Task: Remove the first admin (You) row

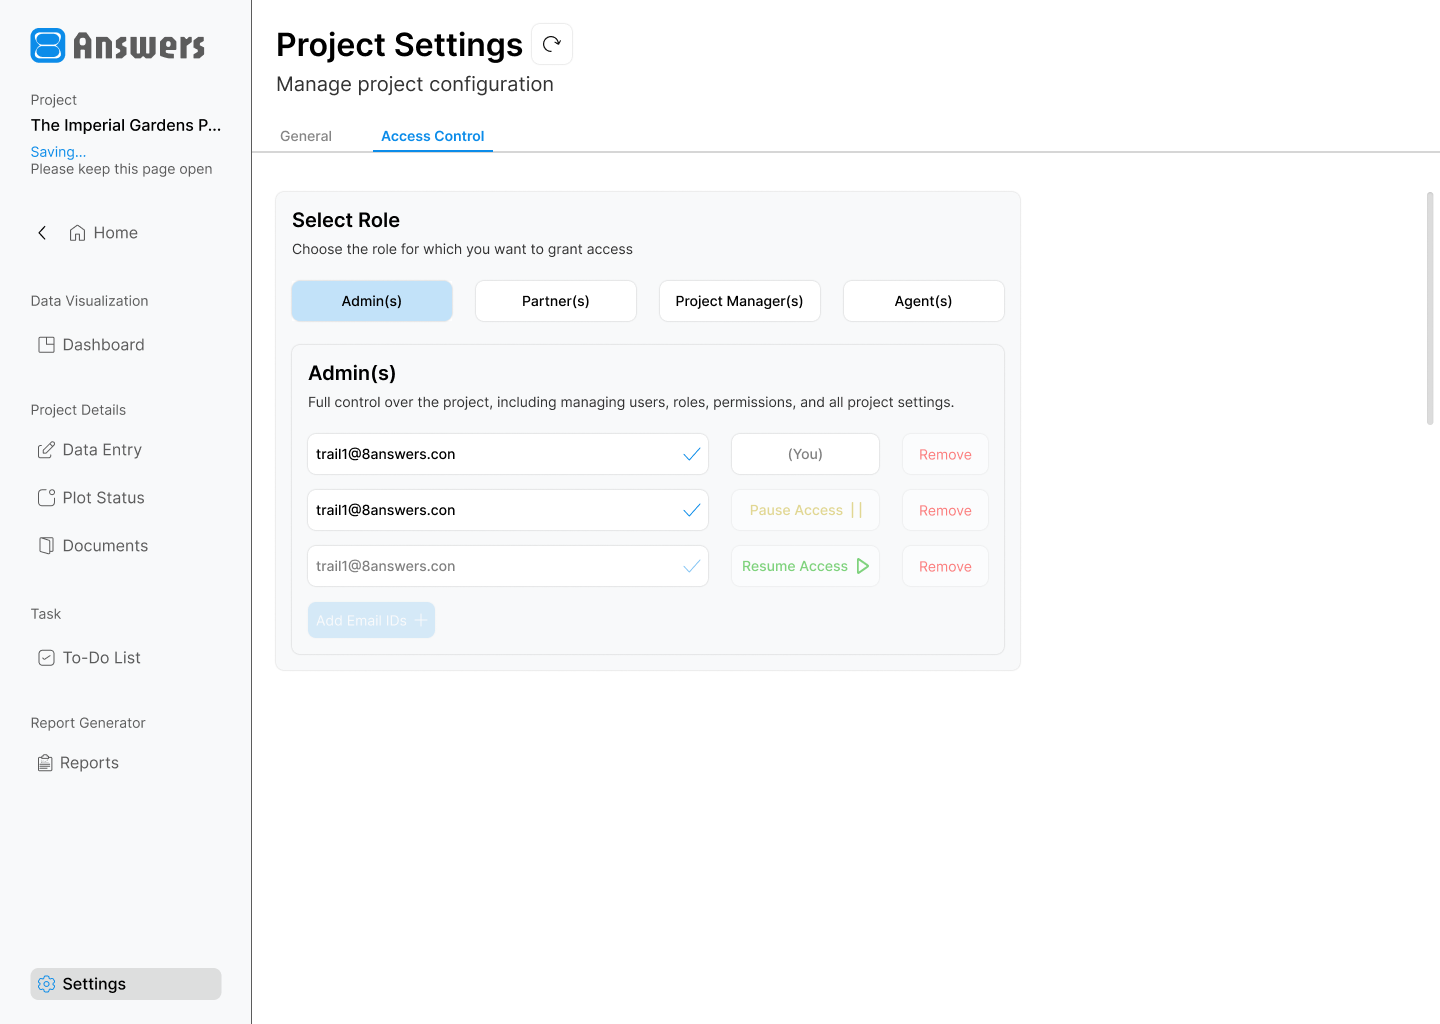Action: point(946,454)
